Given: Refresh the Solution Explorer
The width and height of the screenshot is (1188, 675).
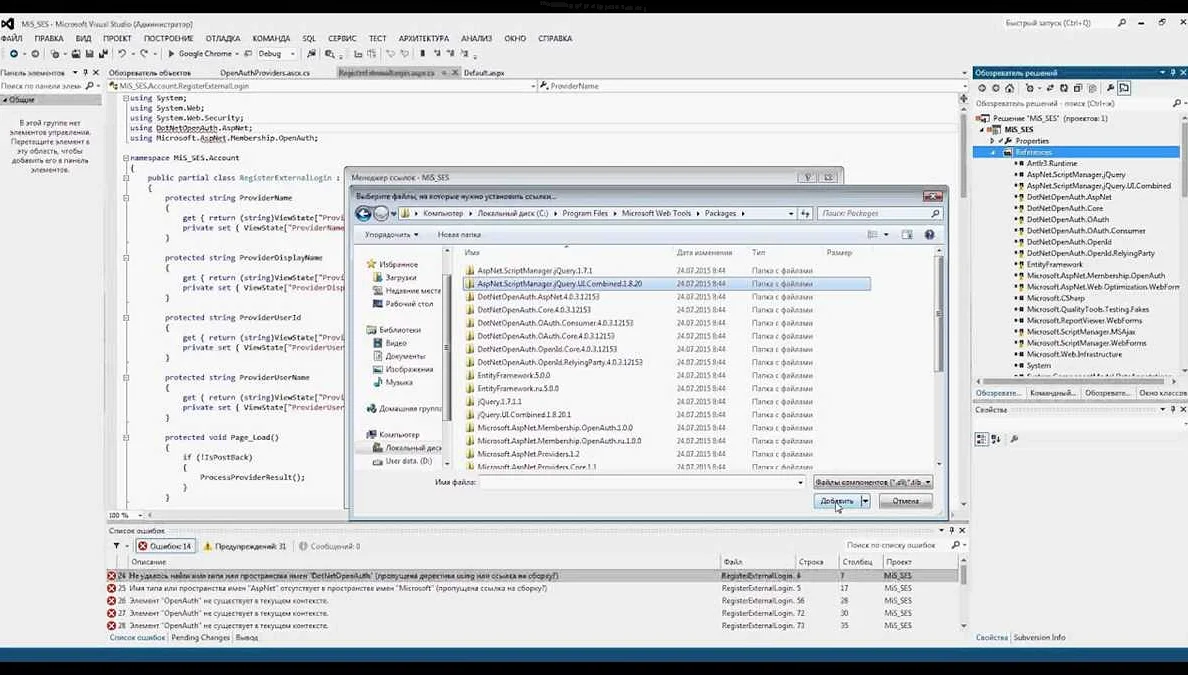Looking at the screenshot, I should click(1063, 88).
